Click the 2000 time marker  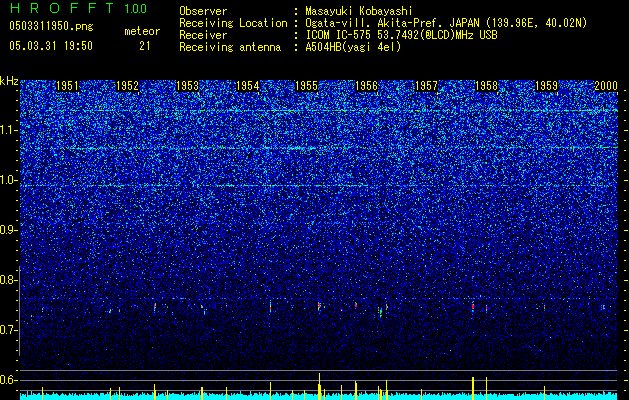tap(606, 86)
